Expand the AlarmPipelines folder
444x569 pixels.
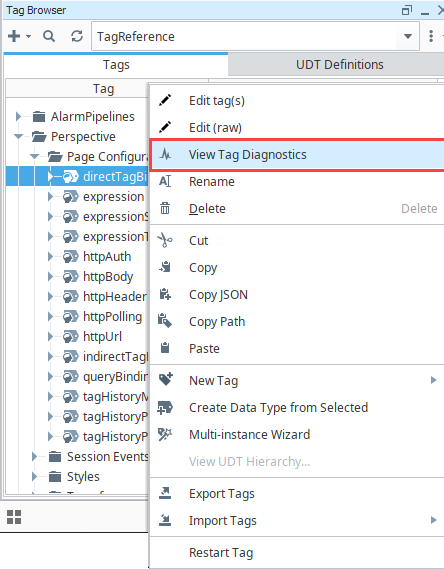click(18, 116)
